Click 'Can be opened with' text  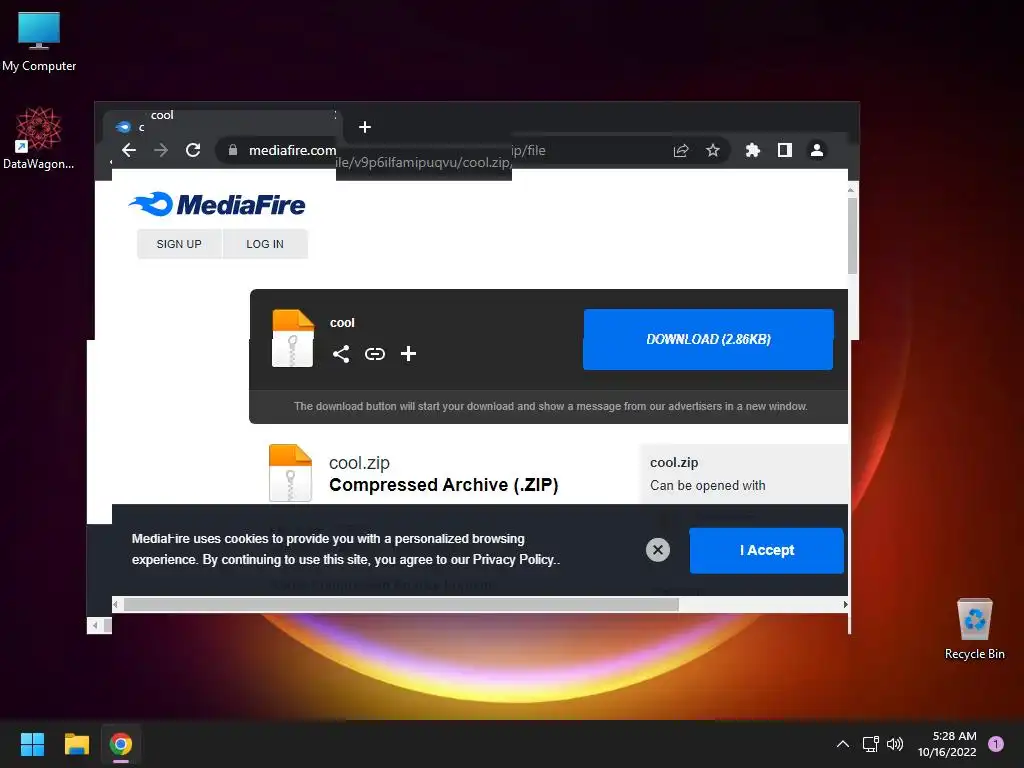coord(707,485)
